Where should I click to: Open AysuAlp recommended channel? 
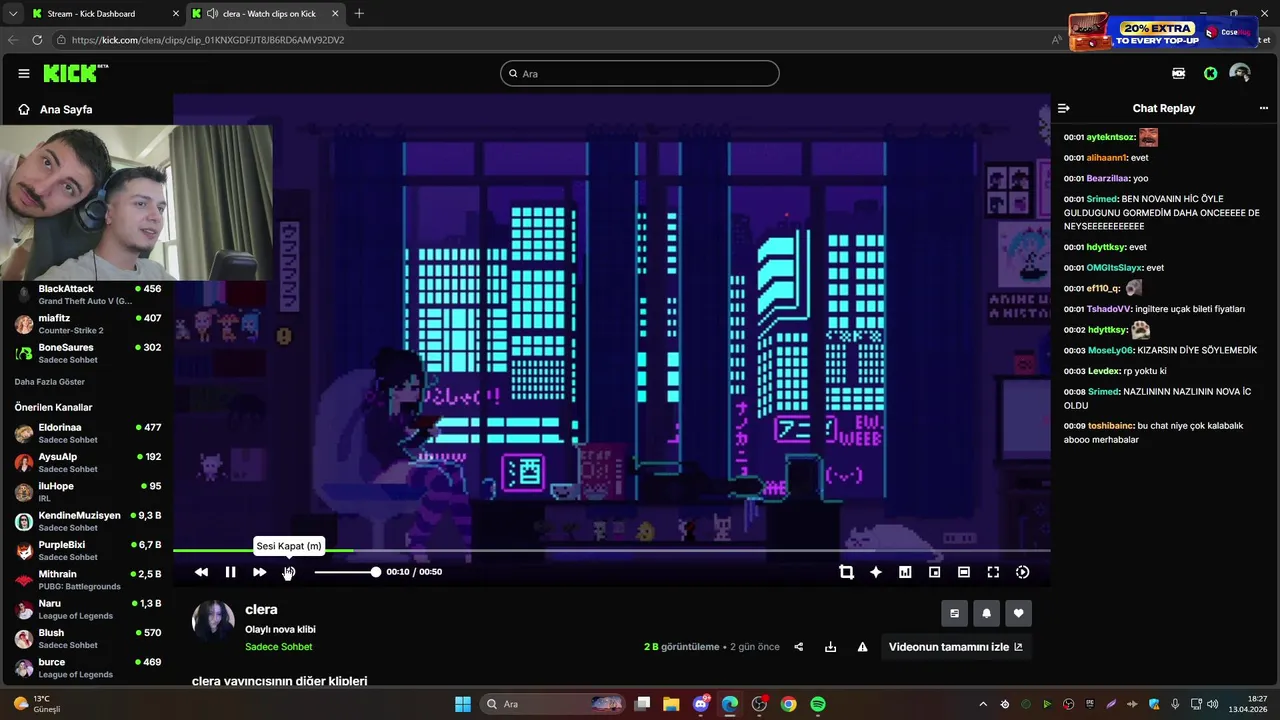tap(88, 462)
